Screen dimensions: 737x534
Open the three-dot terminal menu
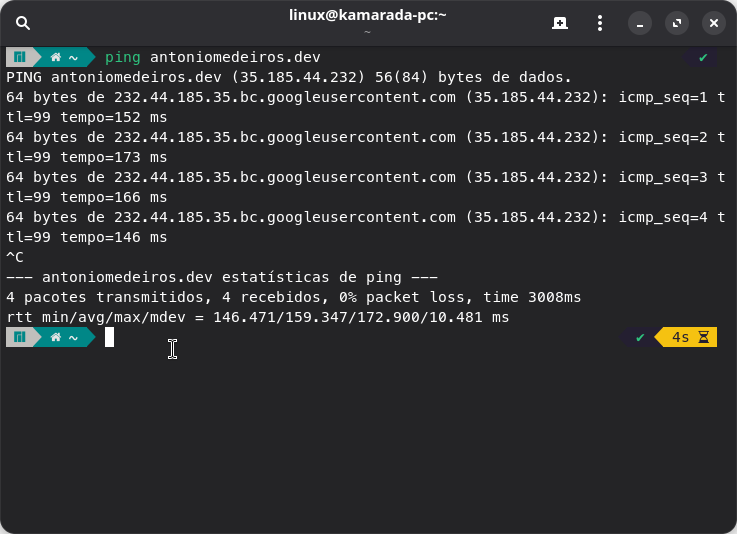tap(600, 23)
